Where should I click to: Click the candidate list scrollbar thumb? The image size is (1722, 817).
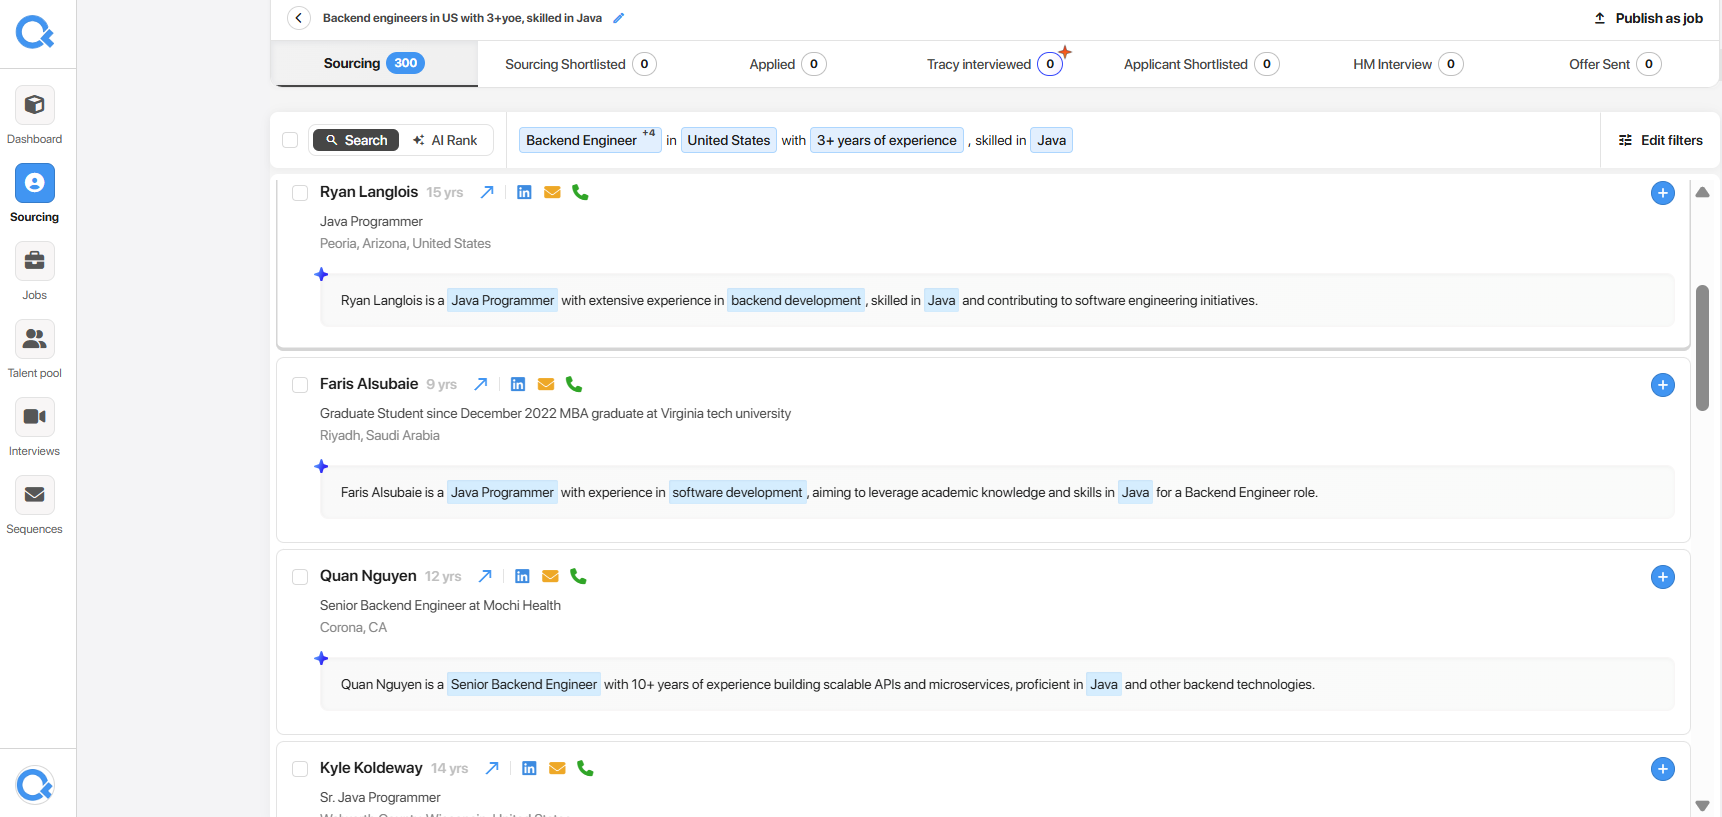coord(1702,348)
